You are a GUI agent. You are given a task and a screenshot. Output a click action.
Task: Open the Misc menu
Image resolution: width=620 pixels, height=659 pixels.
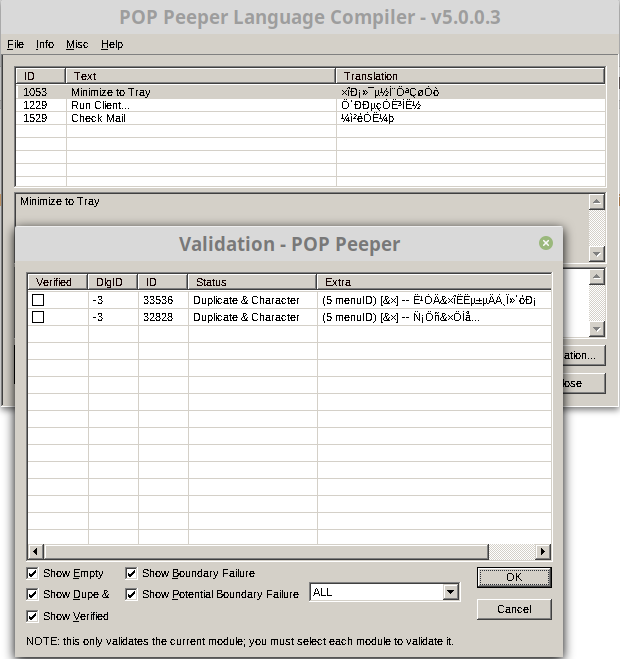click(77, 44)
